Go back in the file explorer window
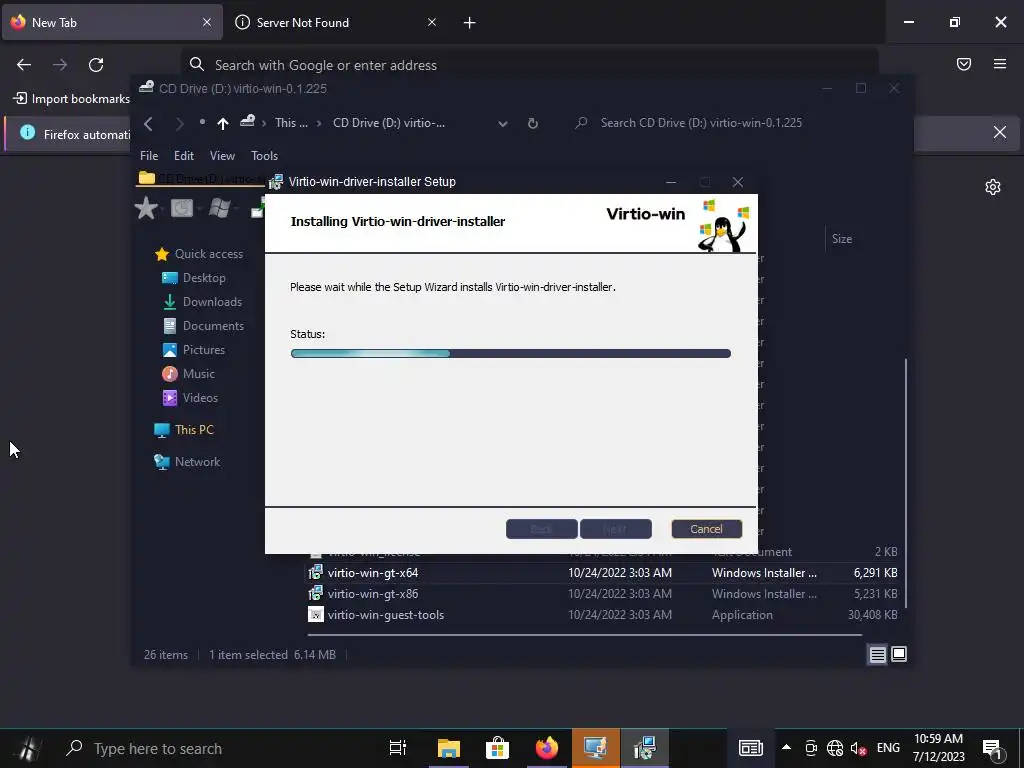This screenshot has height=768, width=1024. tap(148, 123)
